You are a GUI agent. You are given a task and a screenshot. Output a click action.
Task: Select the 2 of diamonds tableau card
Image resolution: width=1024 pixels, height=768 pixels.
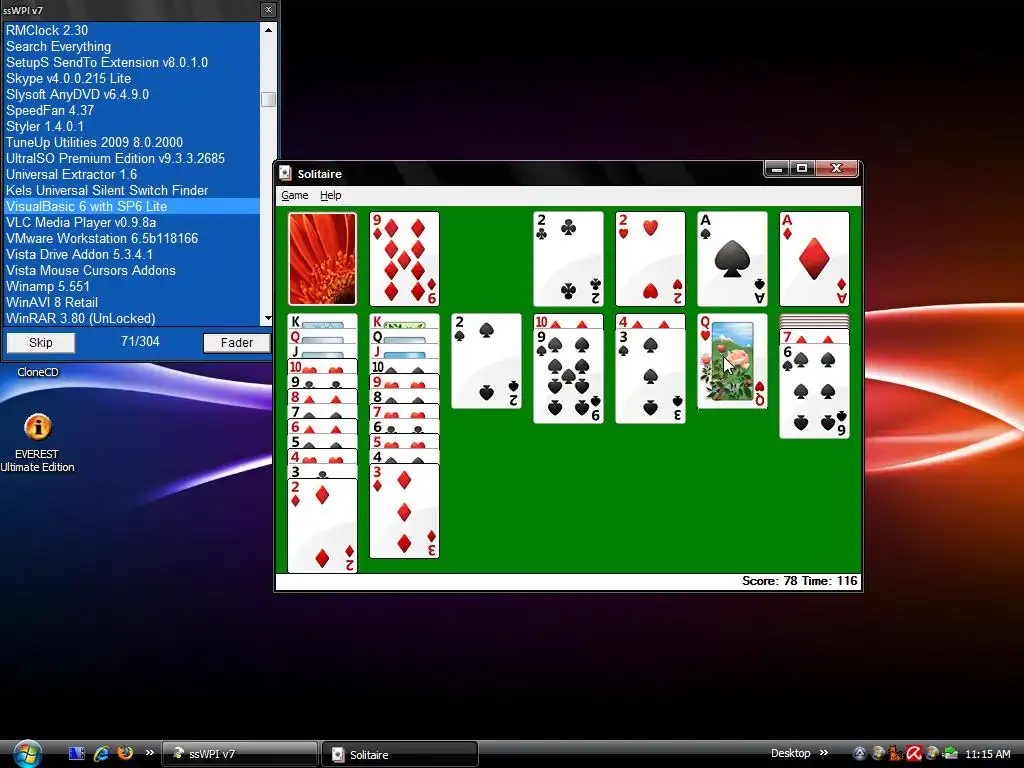point(323,526)
